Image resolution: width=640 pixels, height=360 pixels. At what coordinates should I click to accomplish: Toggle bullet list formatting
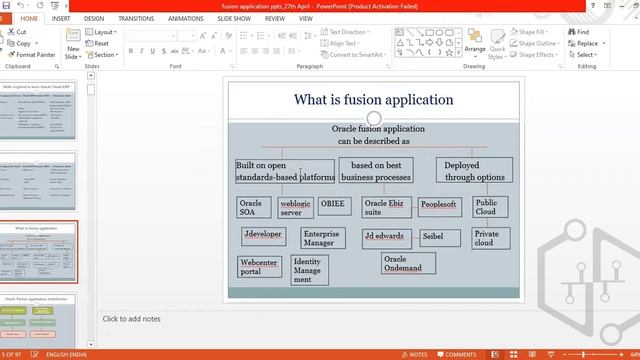tap(243, 36)
